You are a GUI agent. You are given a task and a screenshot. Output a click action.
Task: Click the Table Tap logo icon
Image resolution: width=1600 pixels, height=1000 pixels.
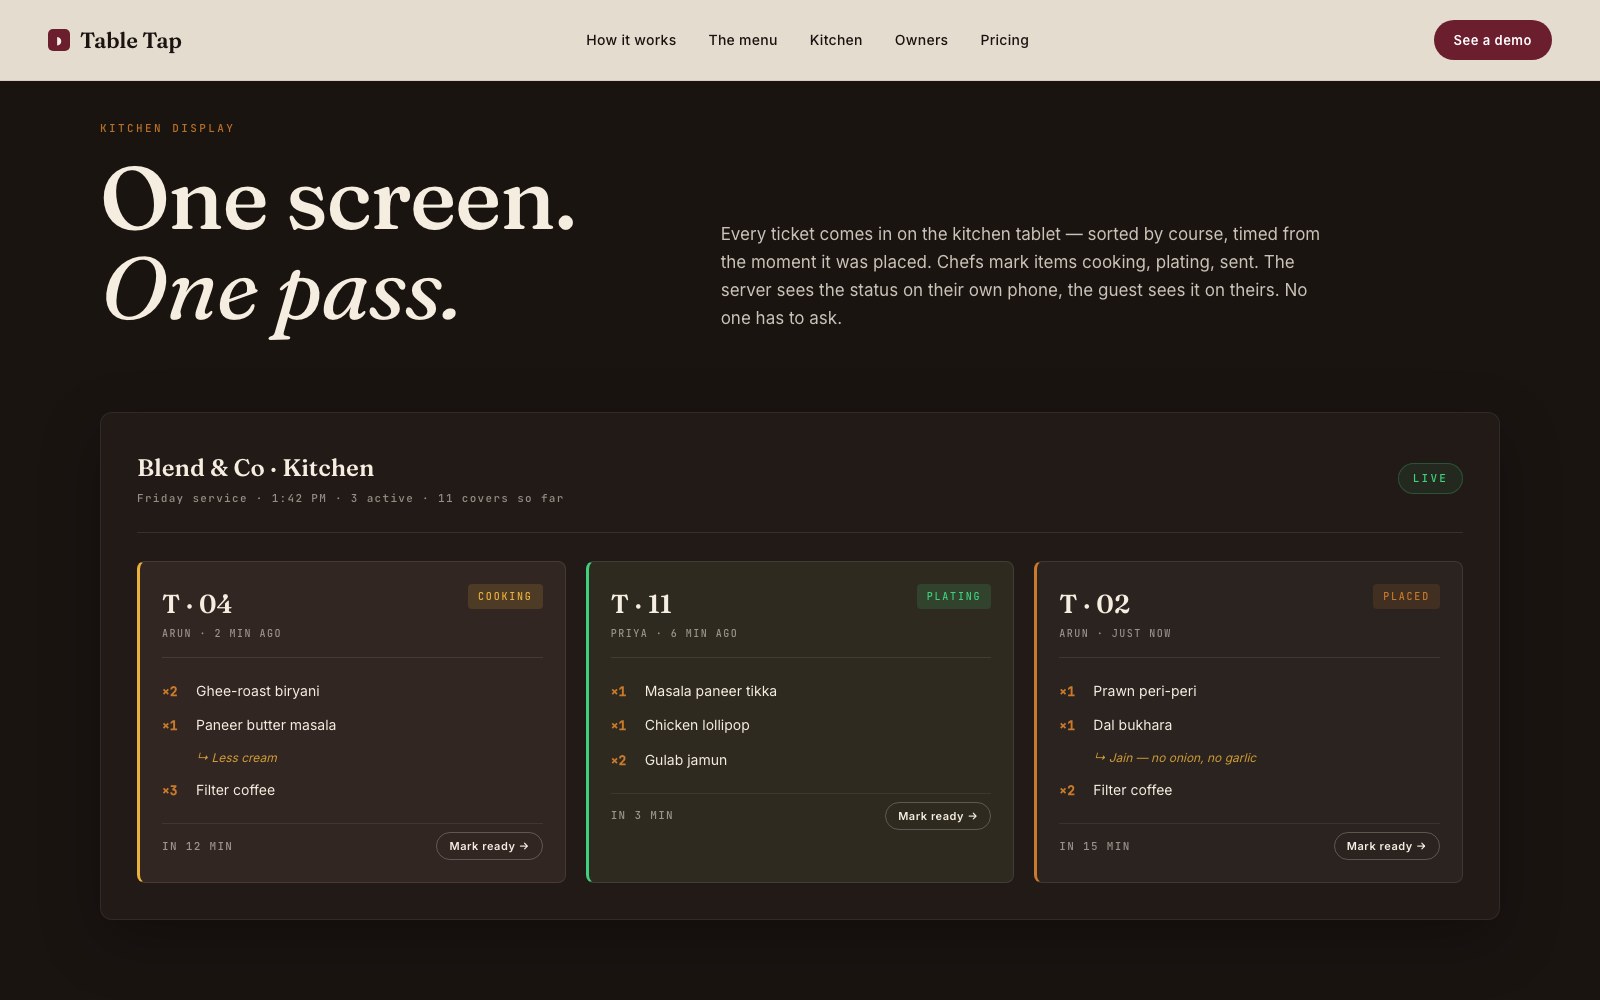pyautogui.click(x=59, y=40)
